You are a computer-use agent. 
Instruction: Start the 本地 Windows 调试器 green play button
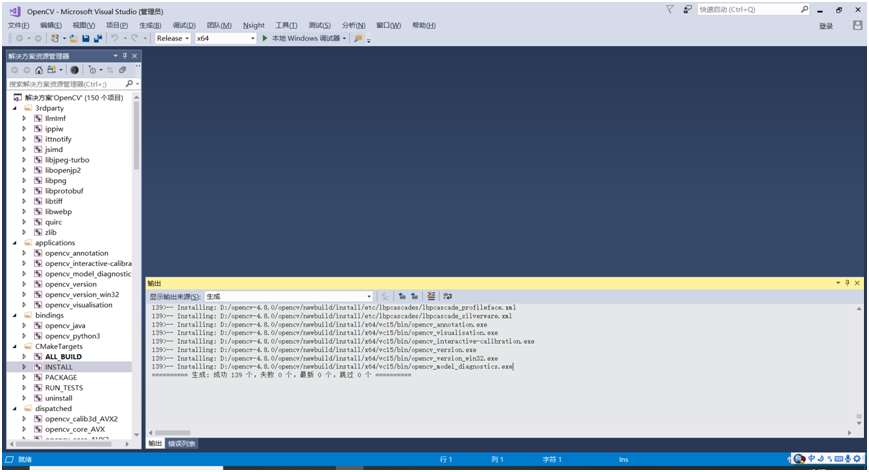click(x=265, y=38)
